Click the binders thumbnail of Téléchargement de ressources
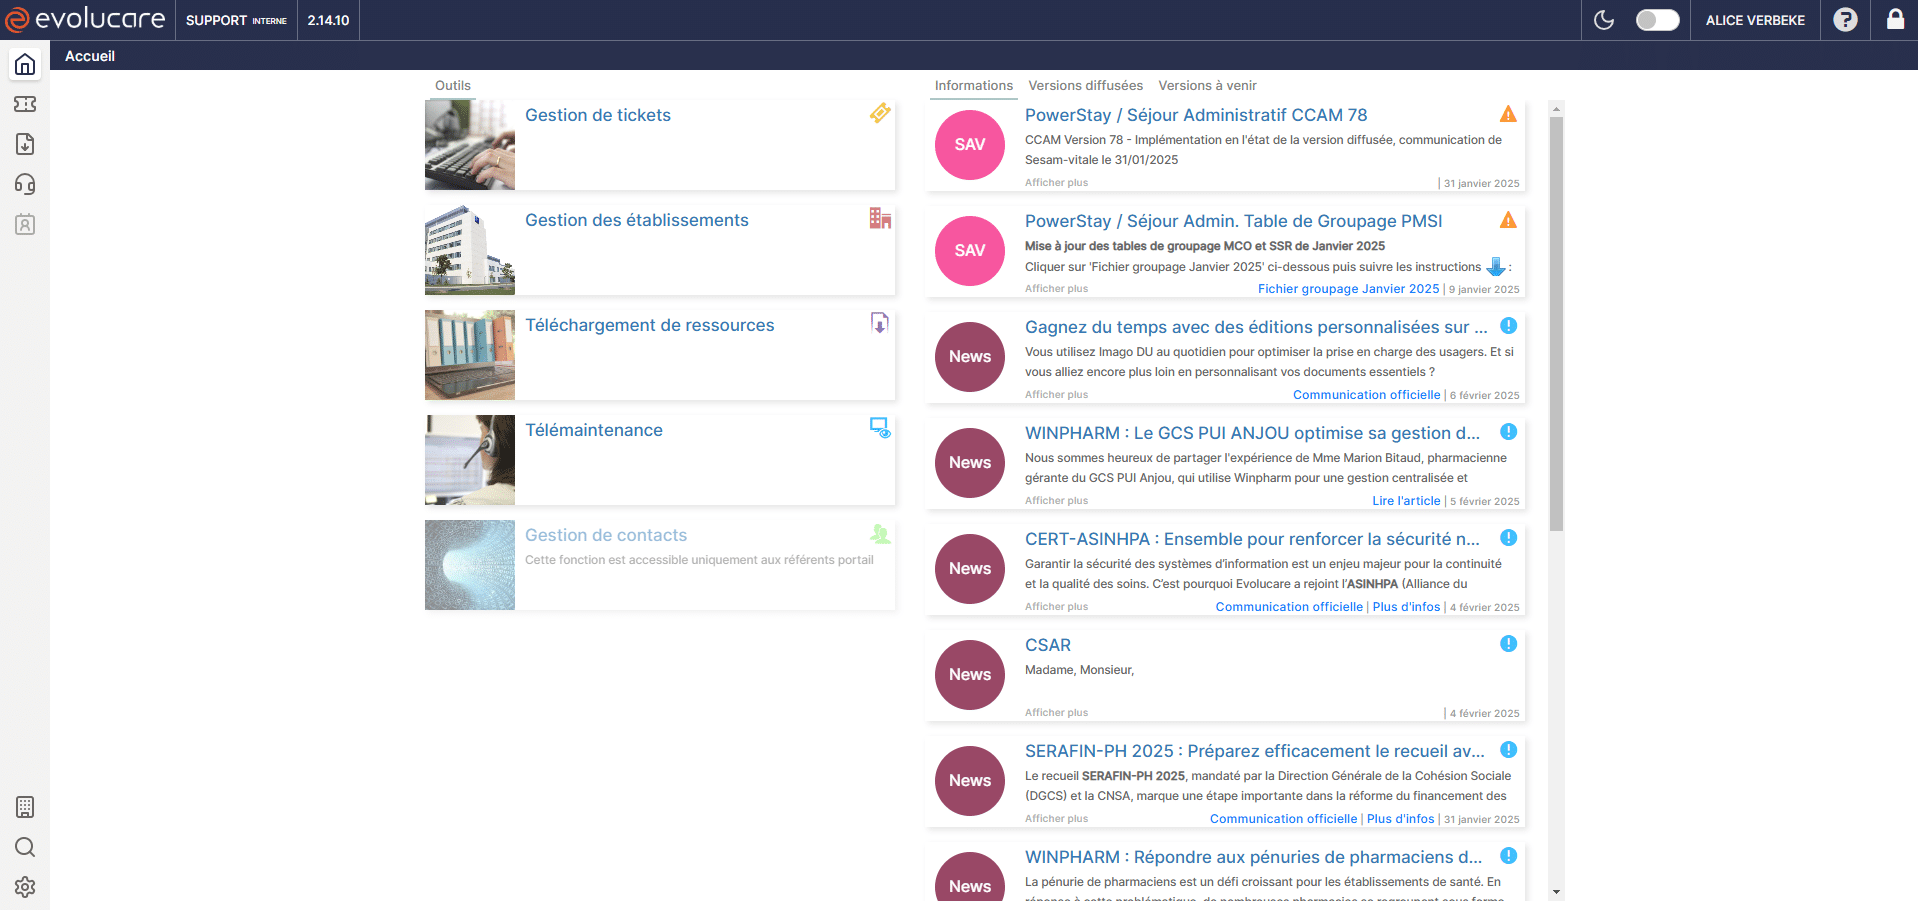The width and height of the screenshot is (1918, 910). tap(470, 355)
